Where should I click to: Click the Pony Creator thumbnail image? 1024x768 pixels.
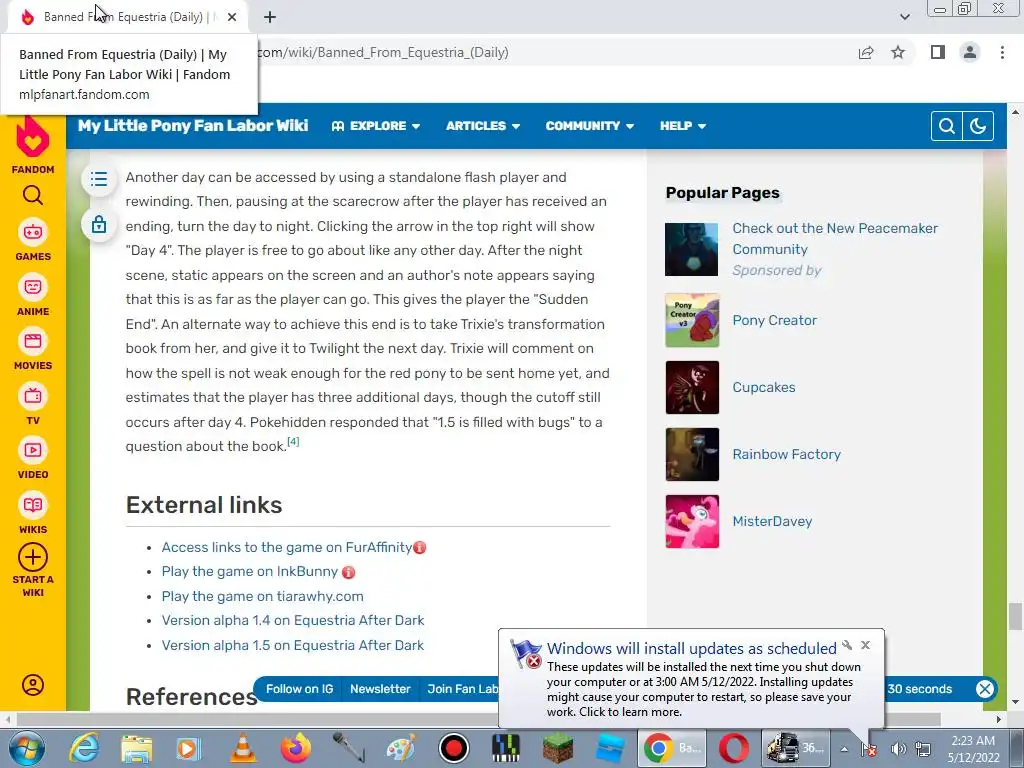692,321
